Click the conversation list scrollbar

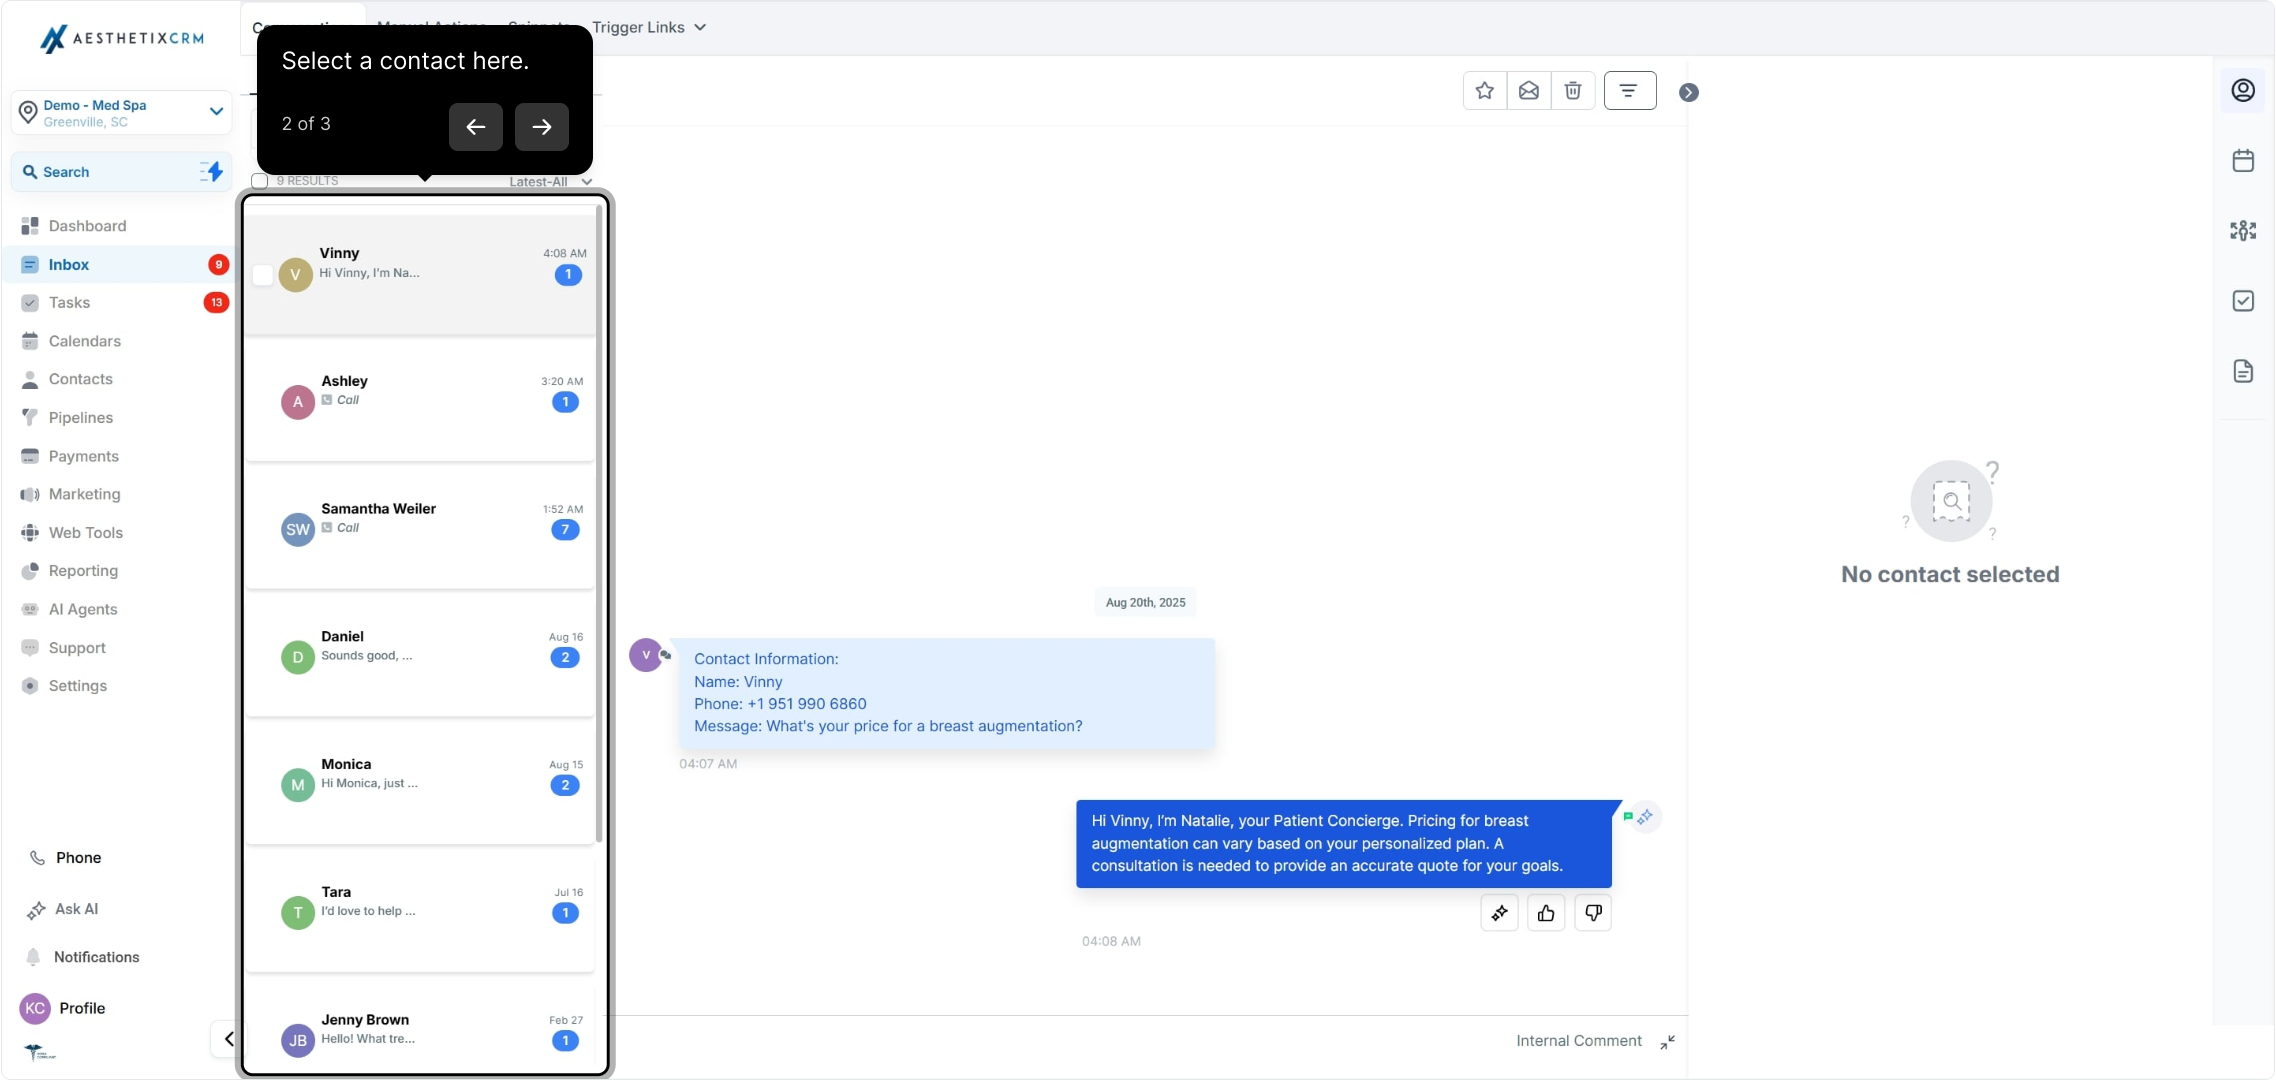click(599, 523)
